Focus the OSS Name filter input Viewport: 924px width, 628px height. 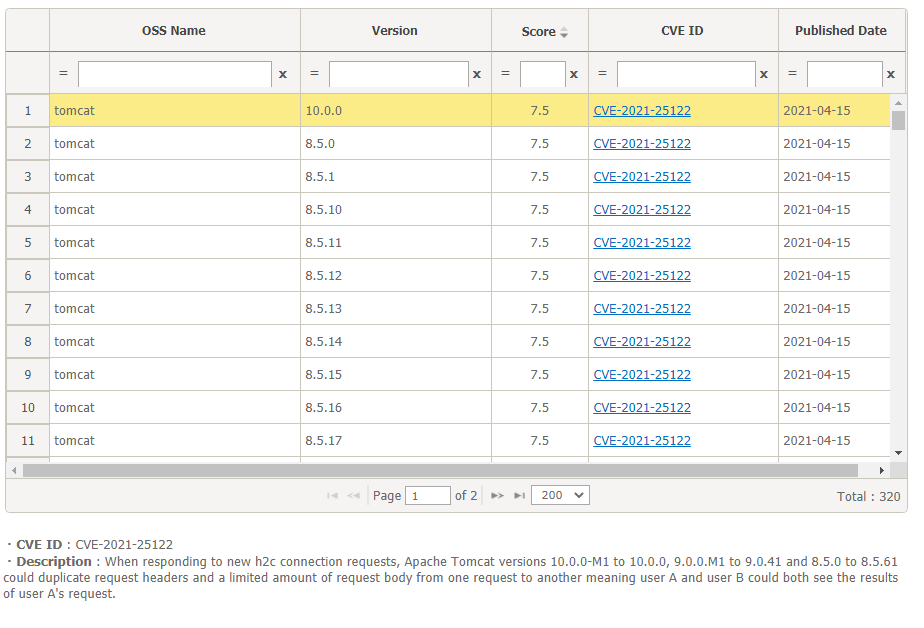point(175,74)
